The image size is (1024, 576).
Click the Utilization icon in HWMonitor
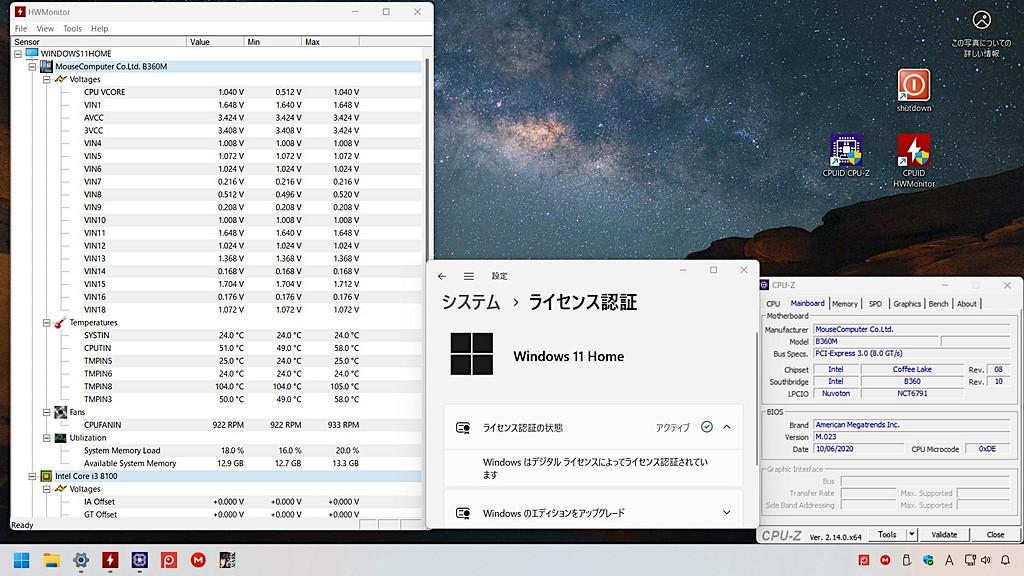60,438
